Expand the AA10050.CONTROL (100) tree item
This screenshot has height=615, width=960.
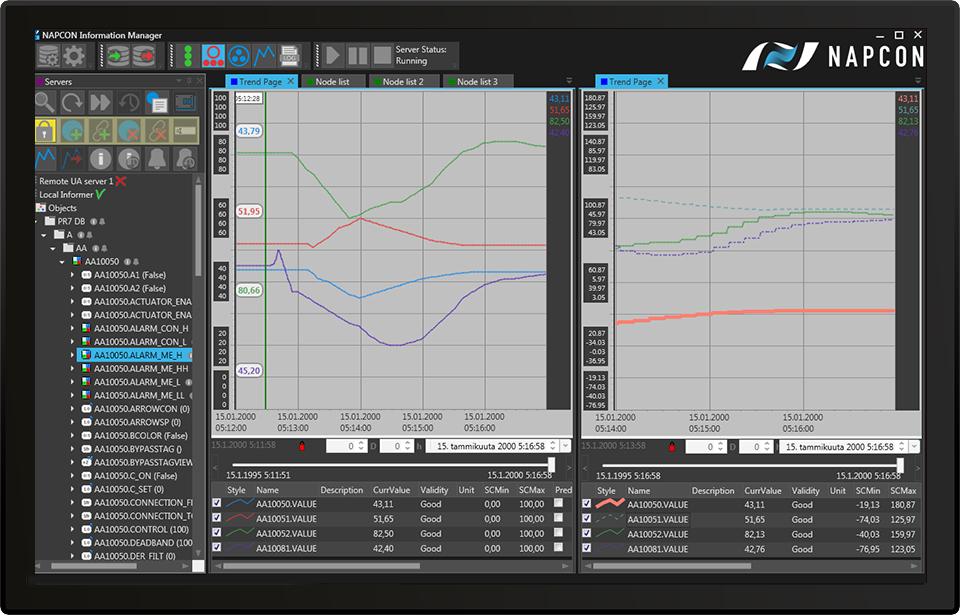click(x=72, y=528)
